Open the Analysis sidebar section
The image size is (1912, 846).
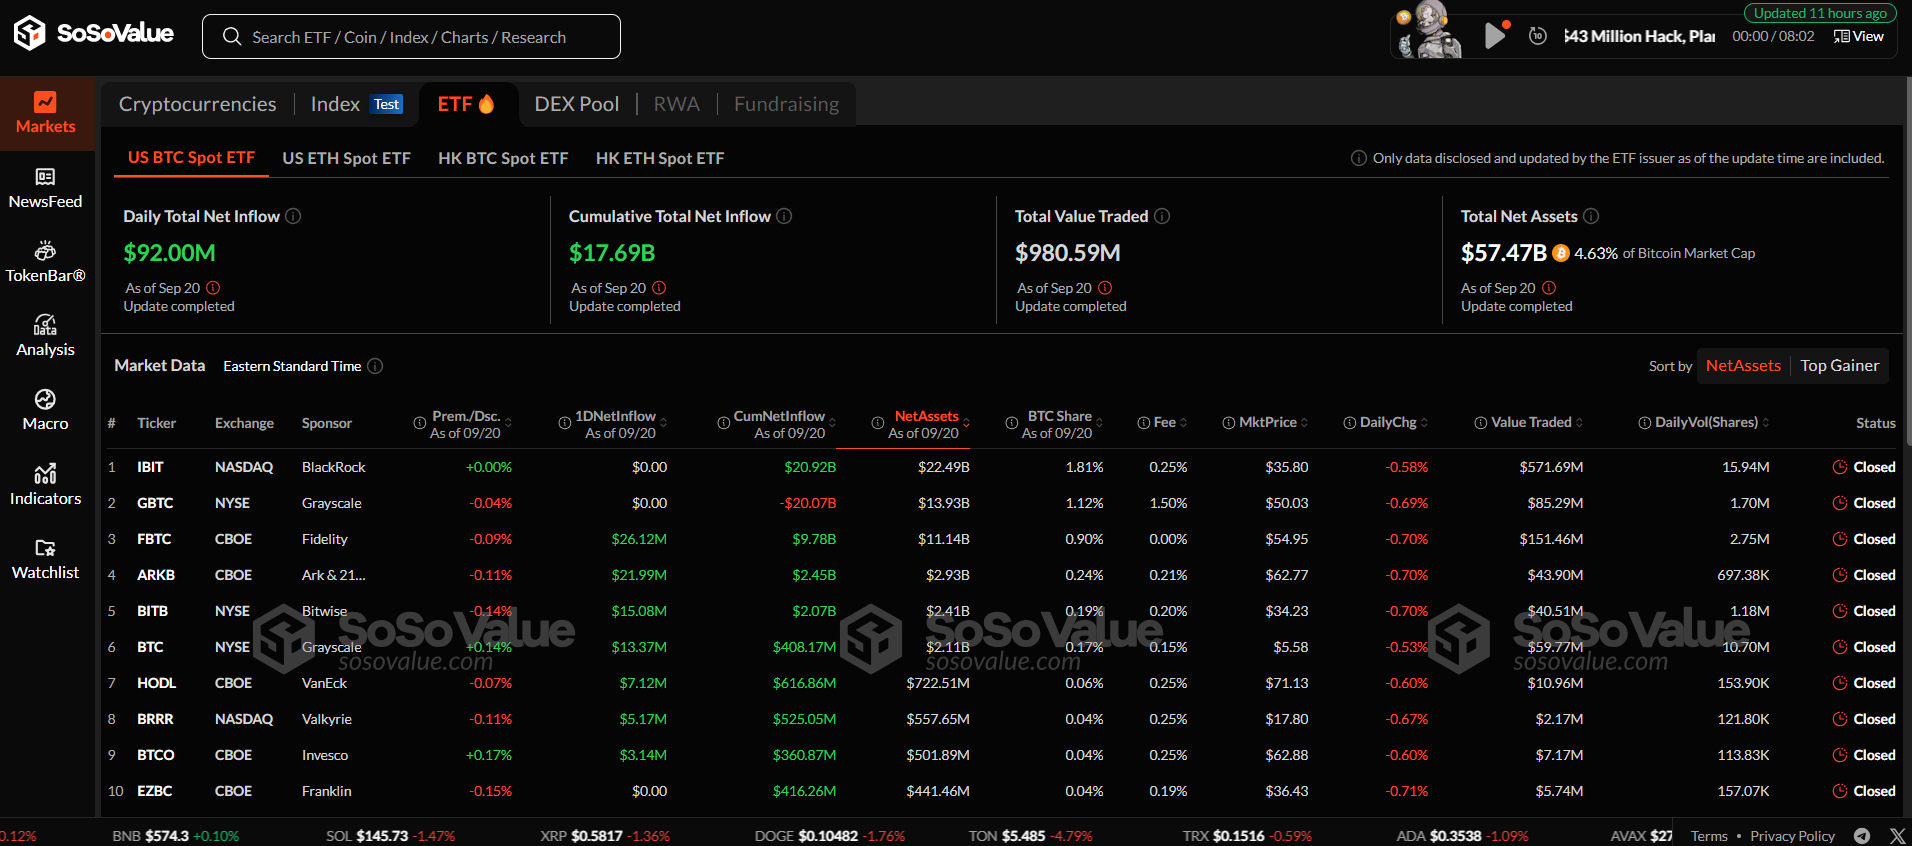(46, 336)
